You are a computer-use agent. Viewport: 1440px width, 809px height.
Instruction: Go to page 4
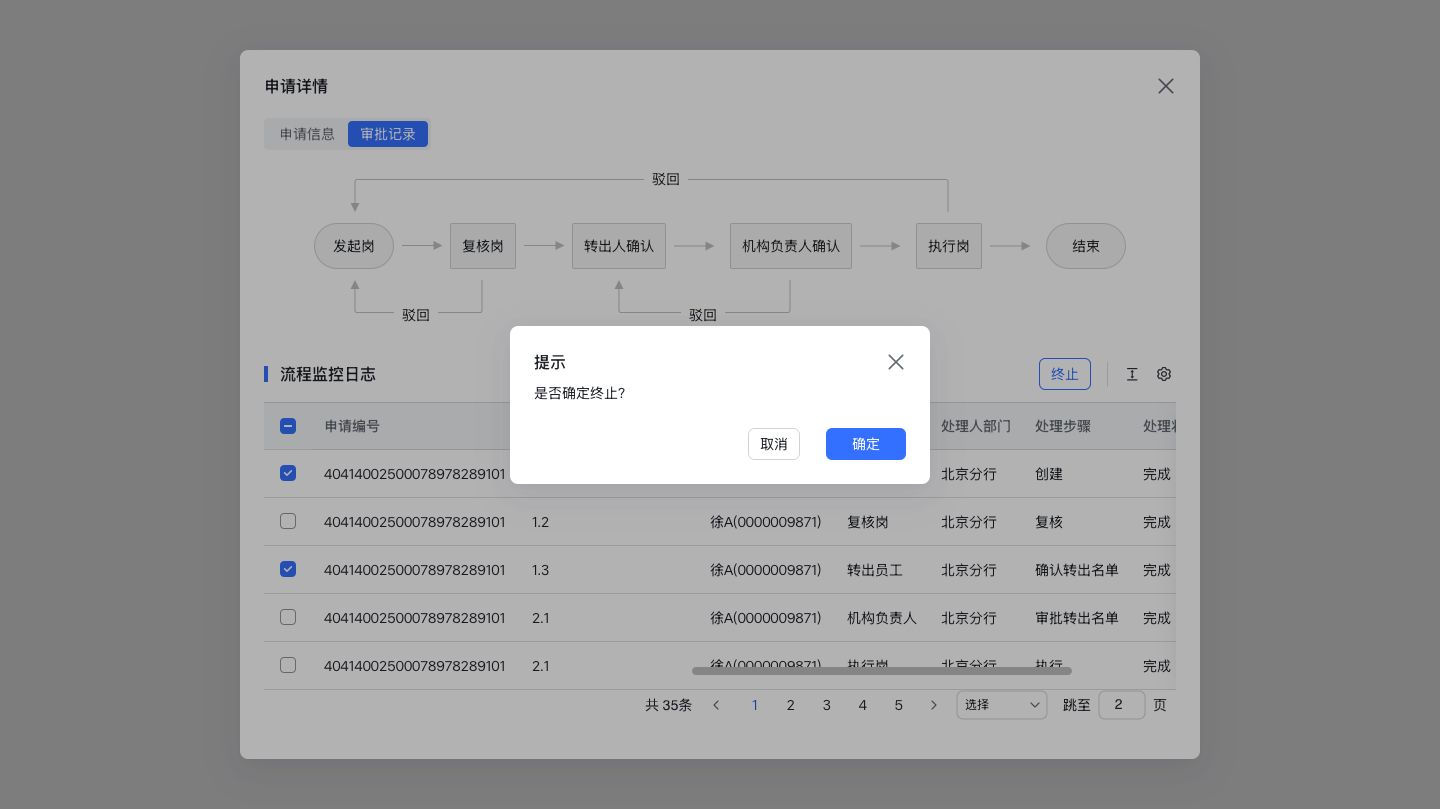[862, 705]
